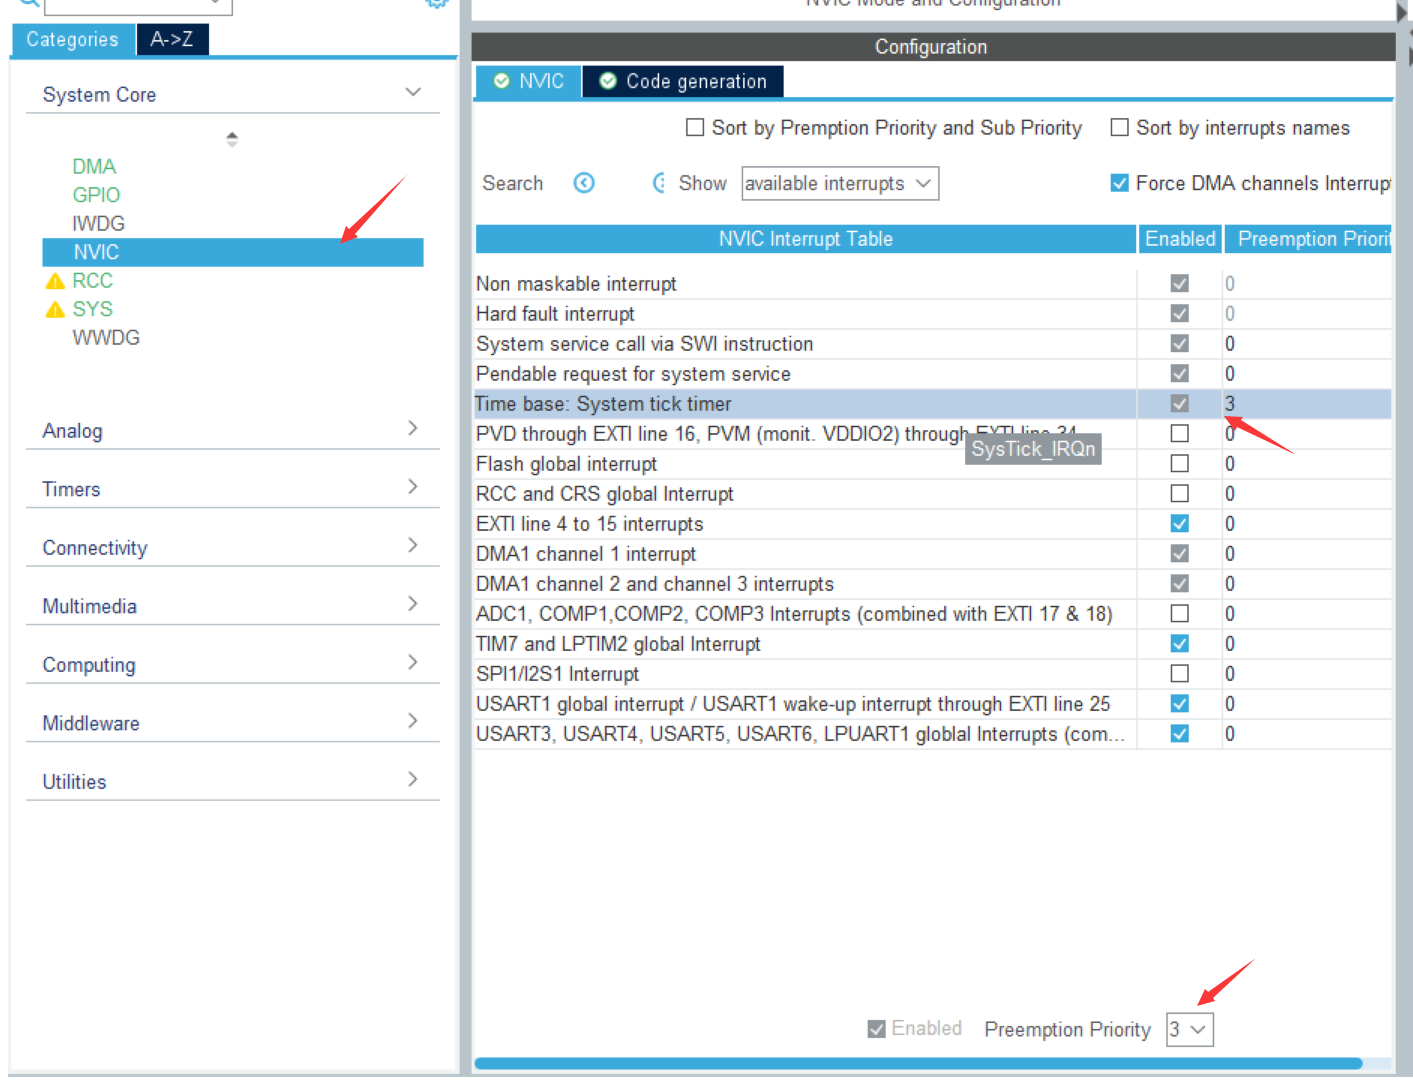Select WWDG in System Core list
This screenshot has width=1413, height=1085.
106,338
